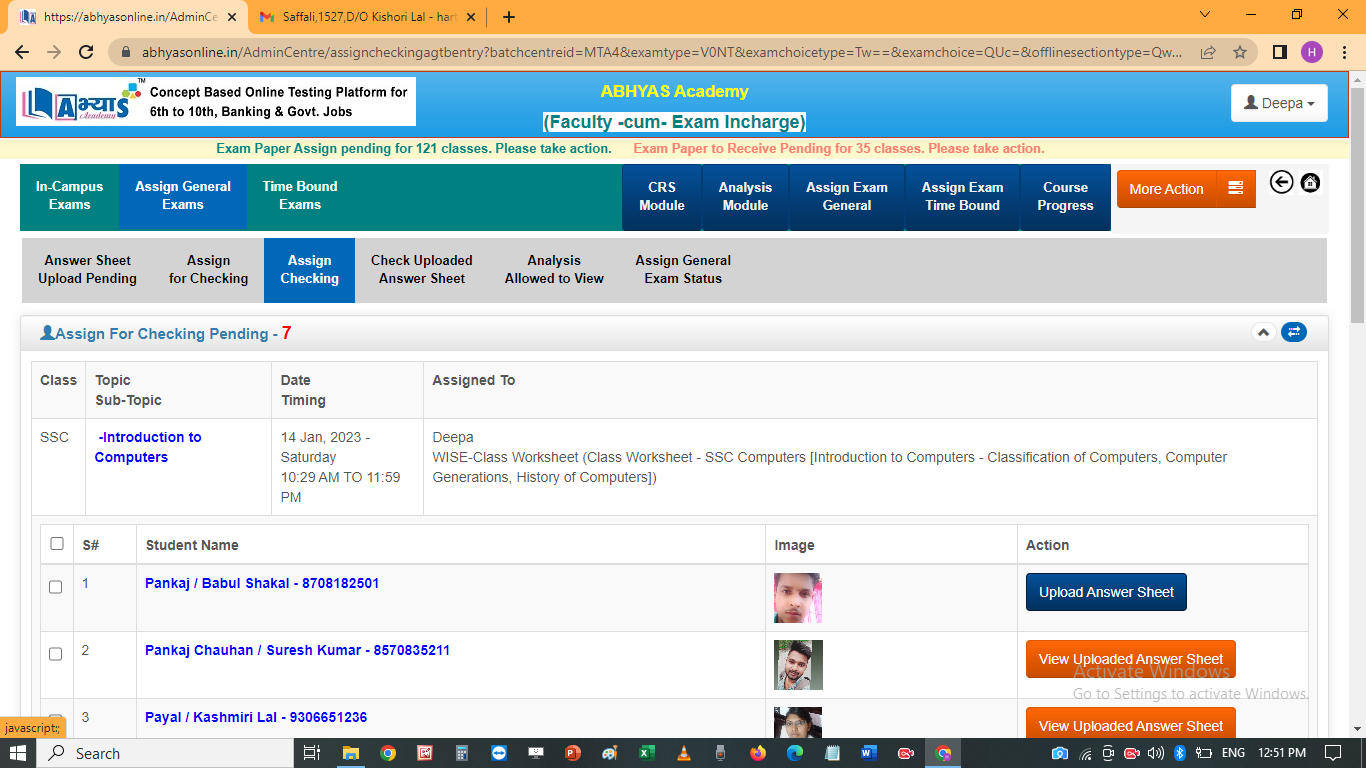Open the More Action list icon
The height and width of the screenshot is (768, 1366).
[x=1235, y=189]
